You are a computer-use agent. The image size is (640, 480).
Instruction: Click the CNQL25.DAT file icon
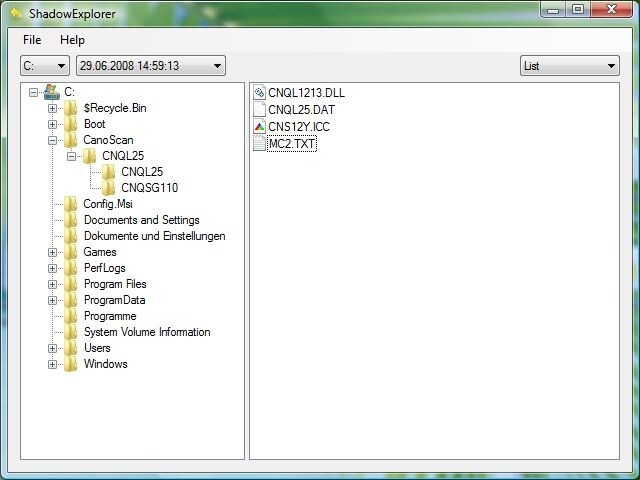coord(260,110)
